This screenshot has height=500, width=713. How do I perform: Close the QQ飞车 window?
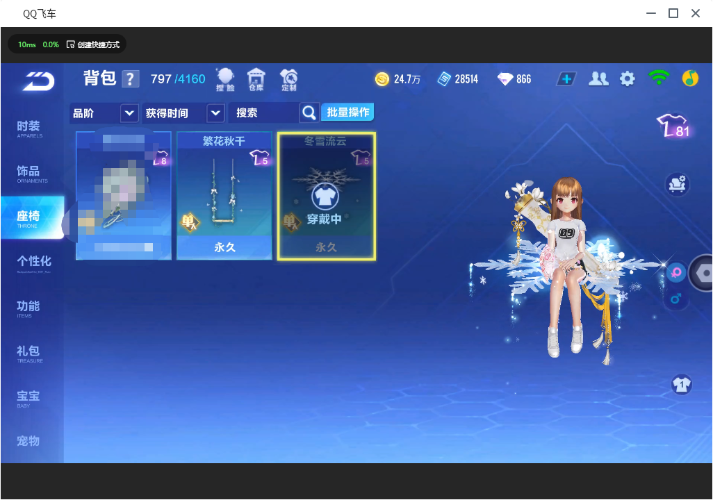[695, 14]
